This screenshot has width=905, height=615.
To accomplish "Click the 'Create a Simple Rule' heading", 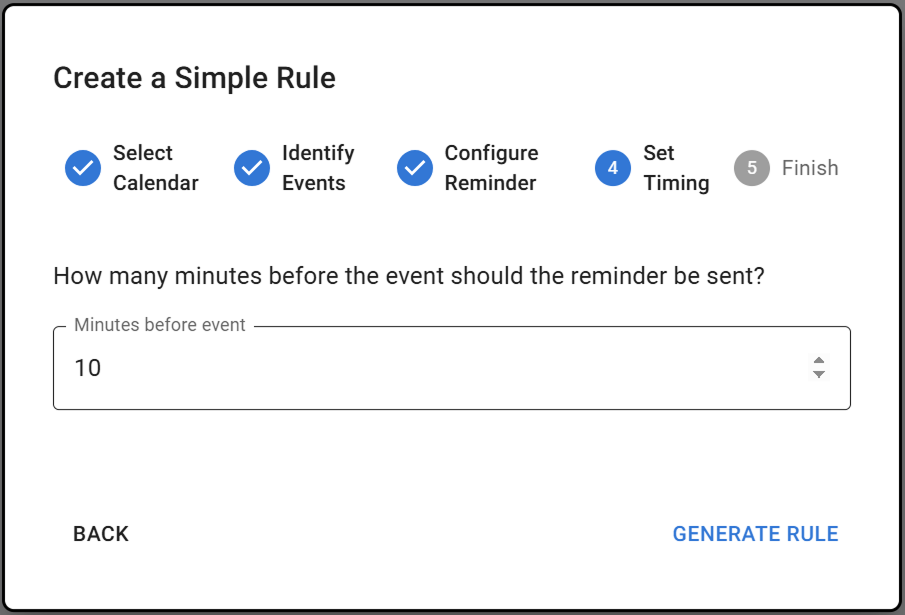I will click(194, 78).
